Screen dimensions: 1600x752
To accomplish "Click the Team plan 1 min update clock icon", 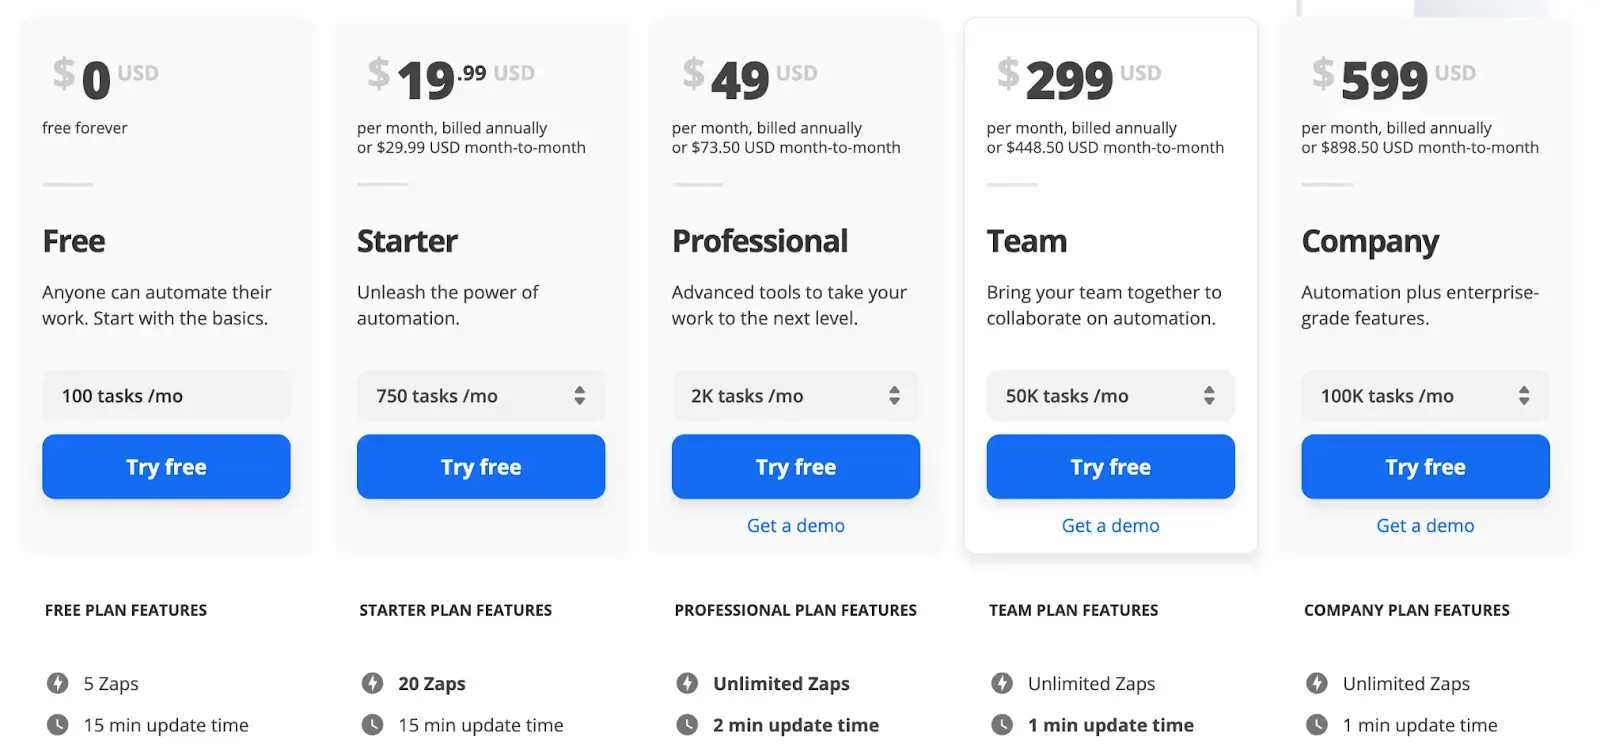I will [x=1002, y=725].
